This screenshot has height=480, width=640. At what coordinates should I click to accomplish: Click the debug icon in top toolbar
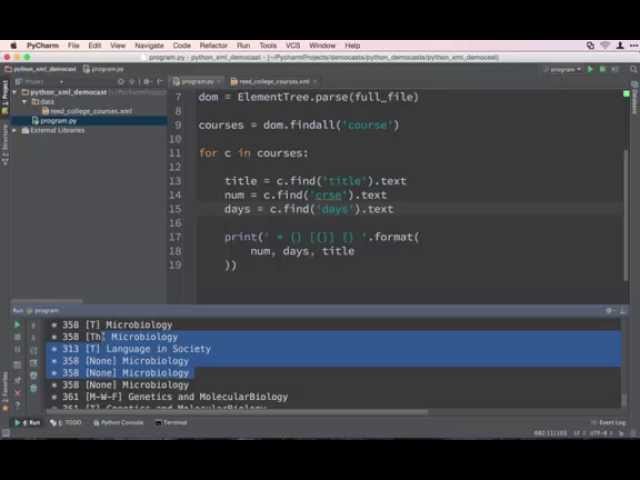(602, 69)
